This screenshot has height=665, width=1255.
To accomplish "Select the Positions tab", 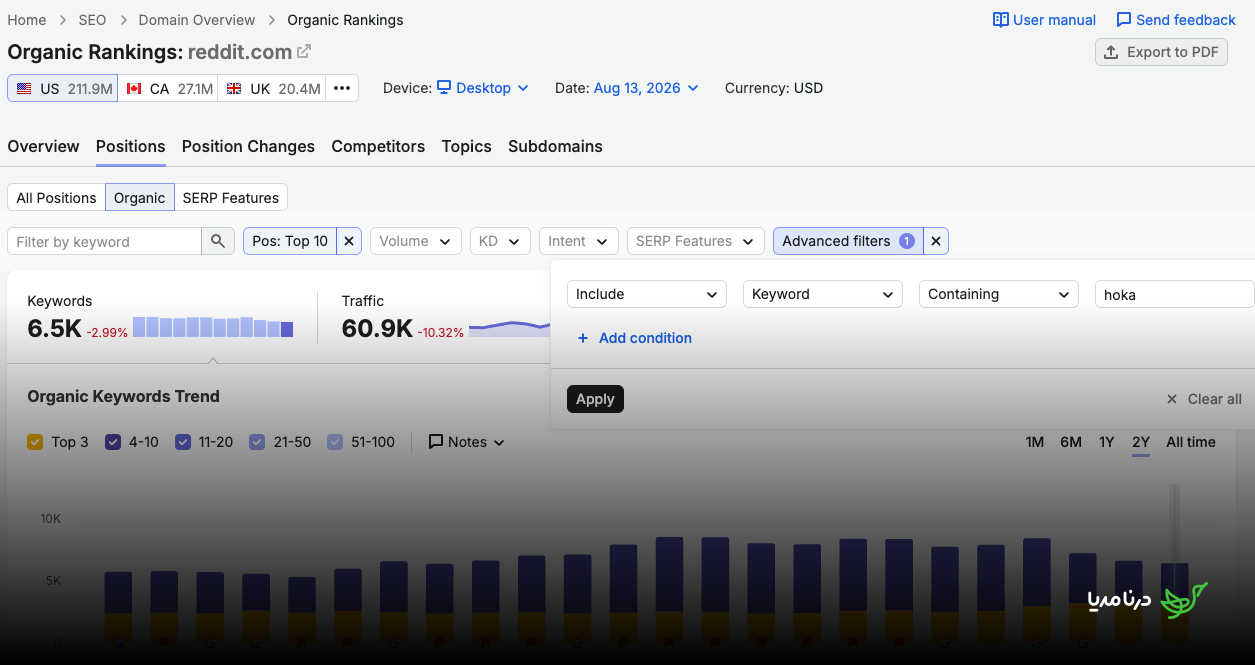I will (131, 146).
